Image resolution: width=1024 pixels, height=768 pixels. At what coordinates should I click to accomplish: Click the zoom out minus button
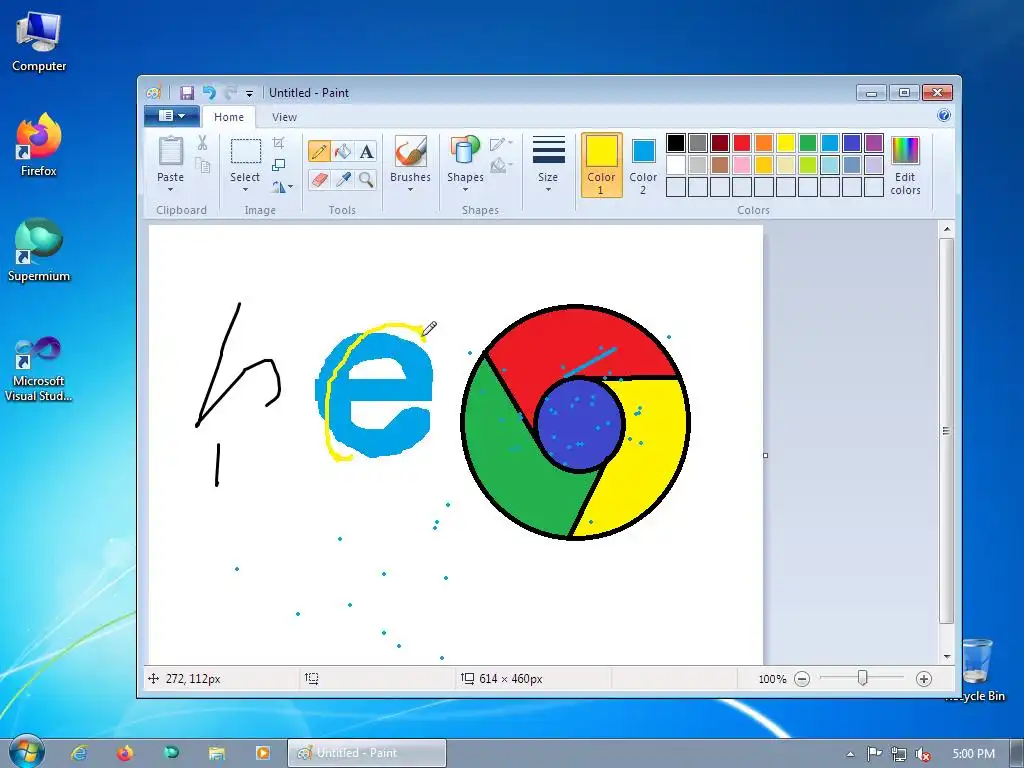(802, 679)
